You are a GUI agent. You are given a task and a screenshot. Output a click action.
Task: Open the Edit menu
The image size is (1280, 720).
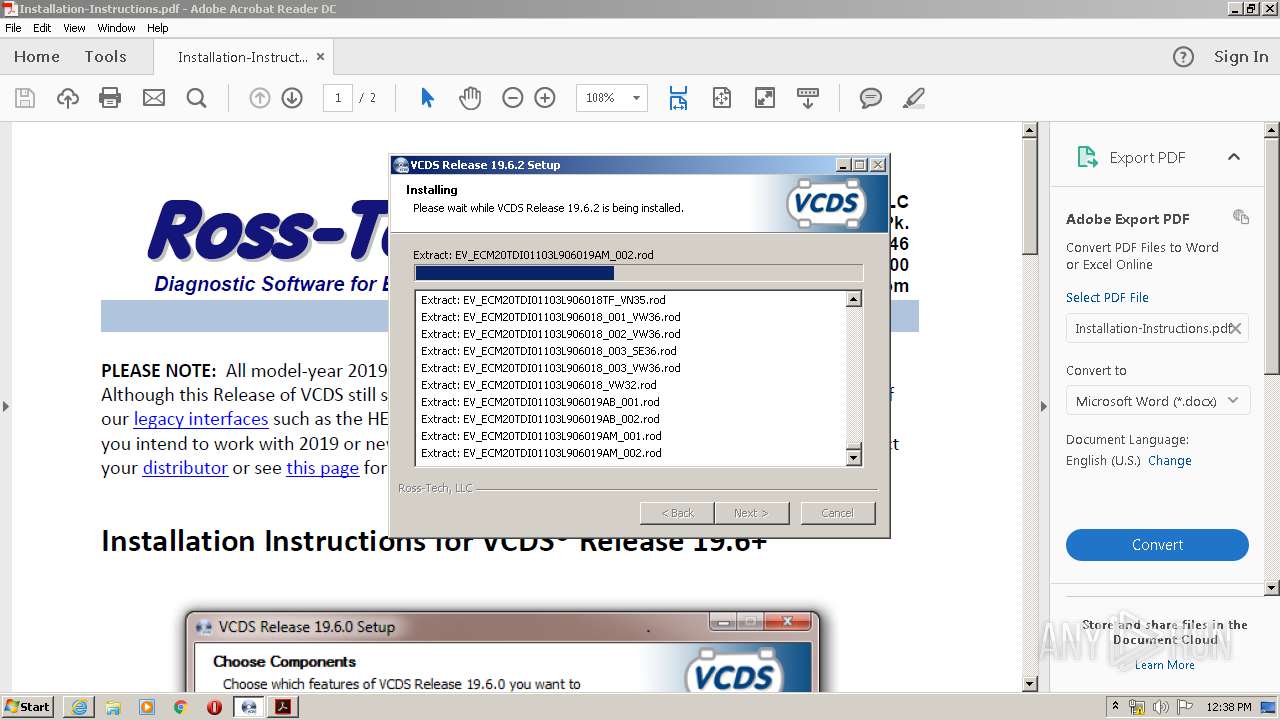42,28
